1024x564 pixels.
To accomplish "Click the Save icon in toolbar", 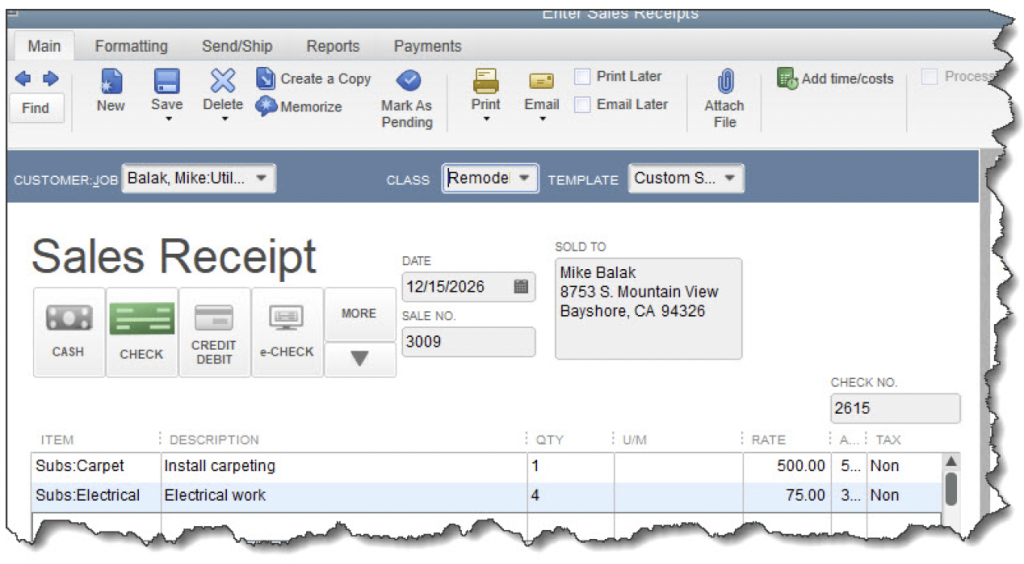I will point(167,82).
